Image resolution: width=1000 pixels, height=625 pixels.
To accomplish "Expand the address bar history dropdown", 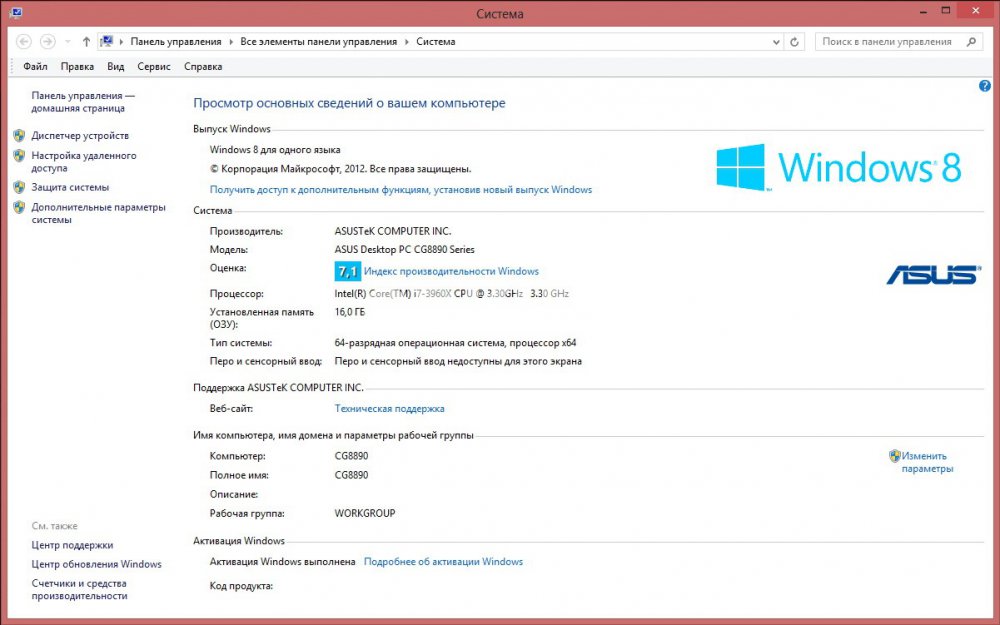I will pyautogui.click(x=776, y=42).
